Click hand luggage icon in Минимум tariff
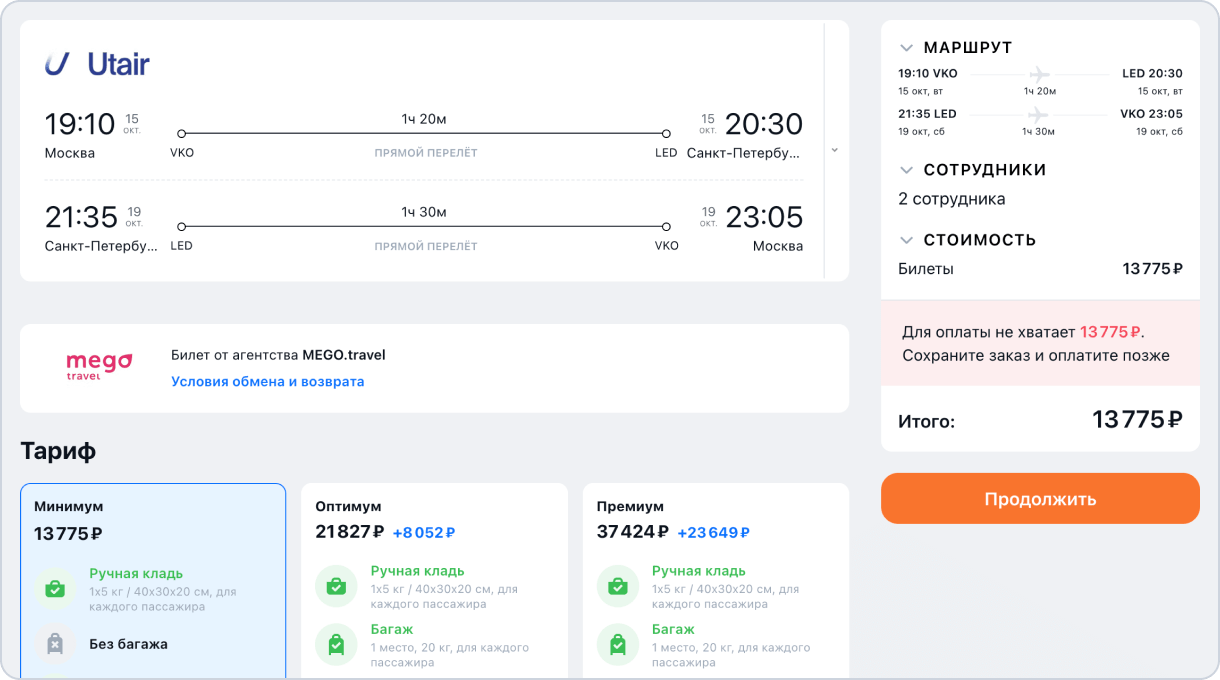This screenshot has width=1220, height=680. [55, 588]
